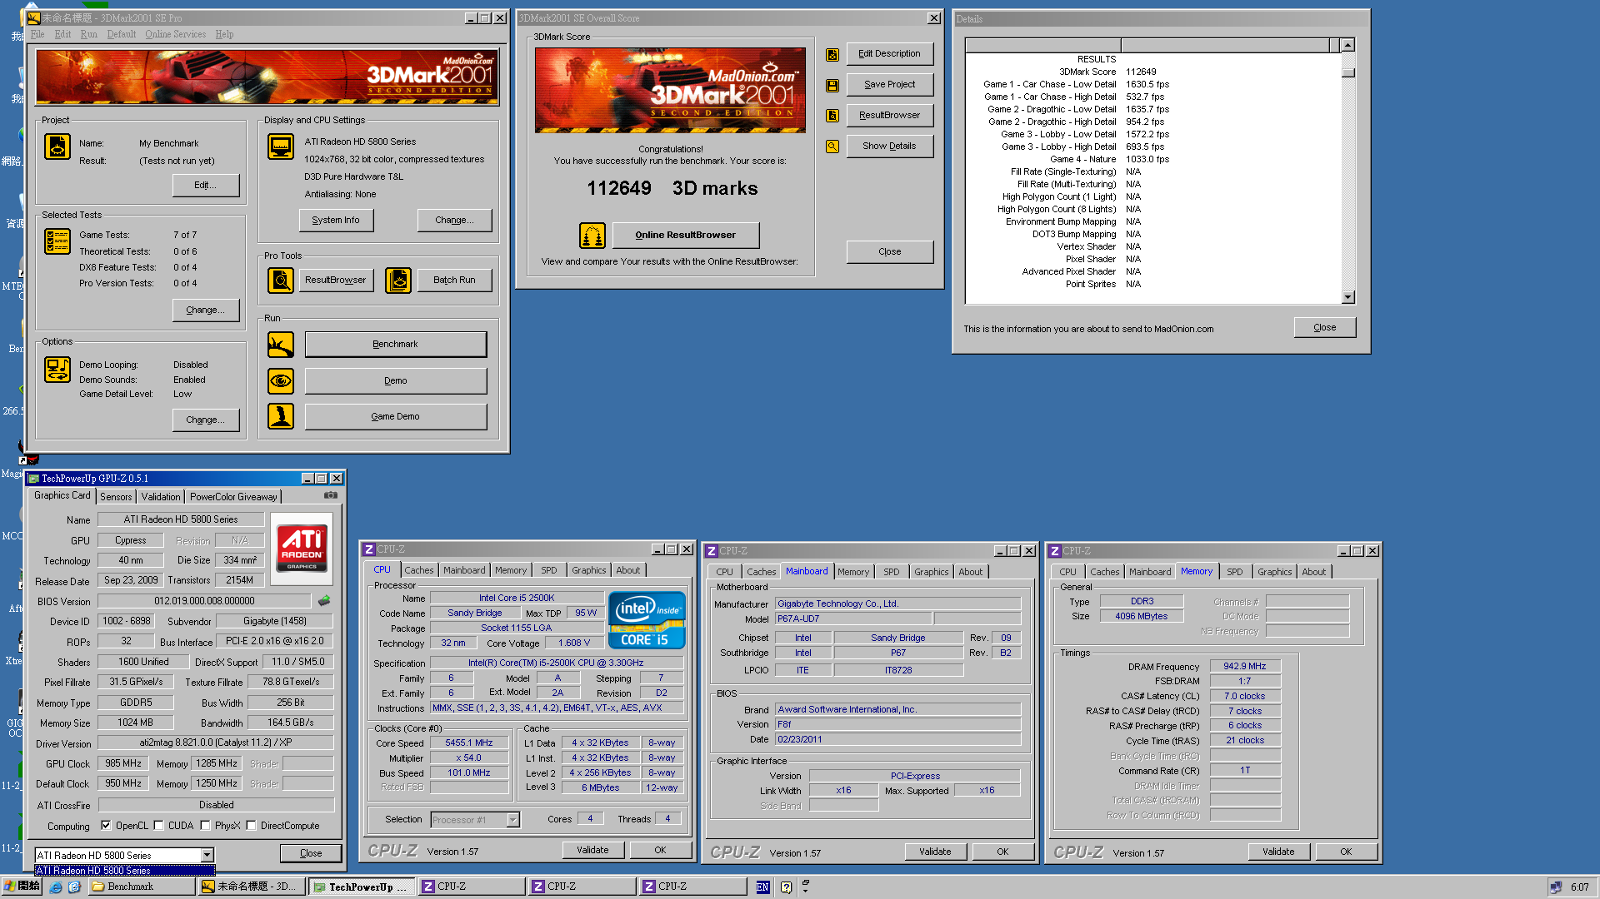Switch to the Validation tab in GPU-Z
This screenshot has height=899, width=1600.
(x=160, y=497)
